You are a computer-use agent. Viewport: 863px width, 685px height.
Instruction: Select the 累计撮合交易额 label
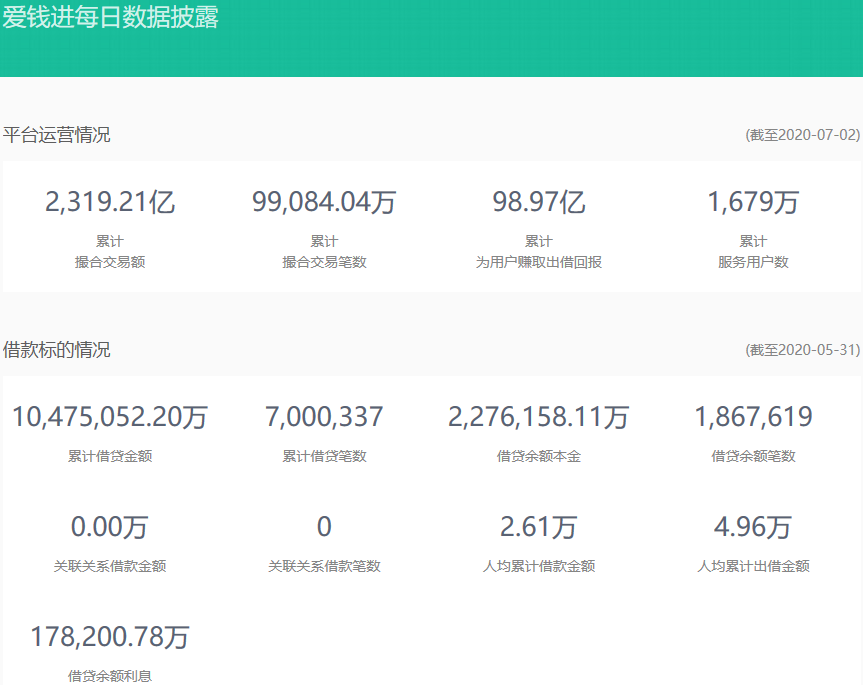click(110, 252)
